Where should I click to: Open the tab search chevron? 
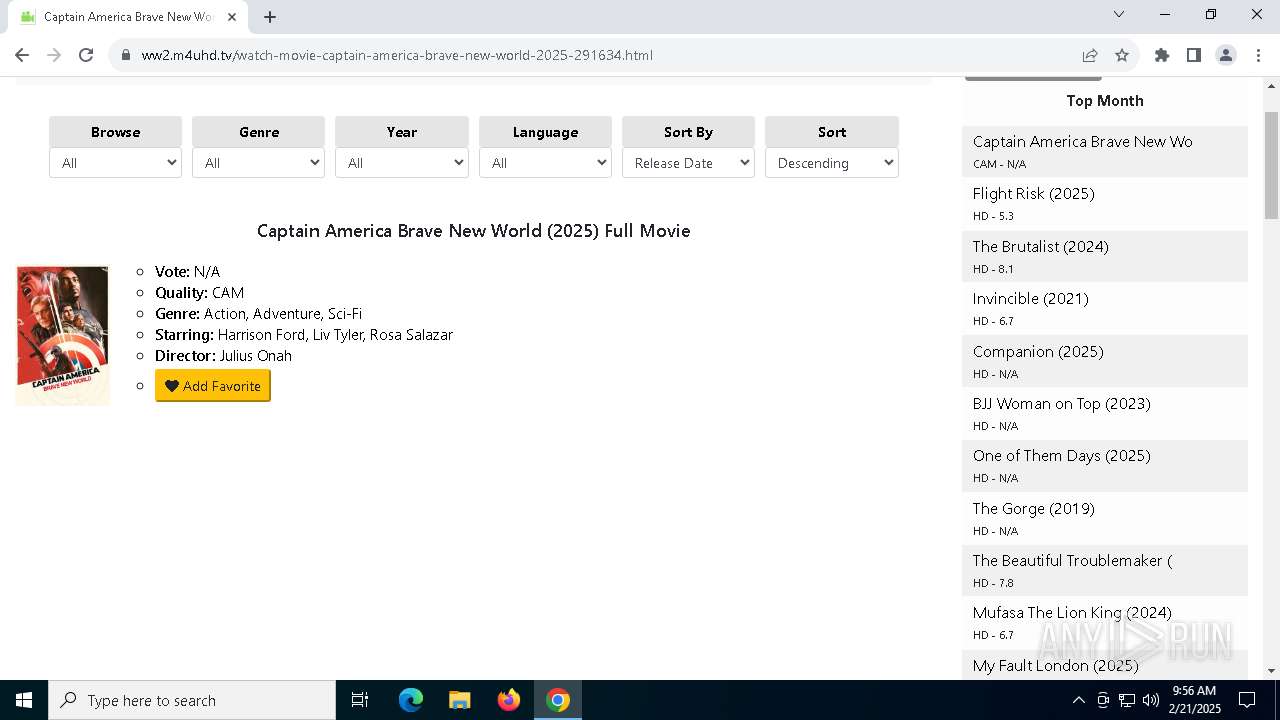[x=1119, y=15]
